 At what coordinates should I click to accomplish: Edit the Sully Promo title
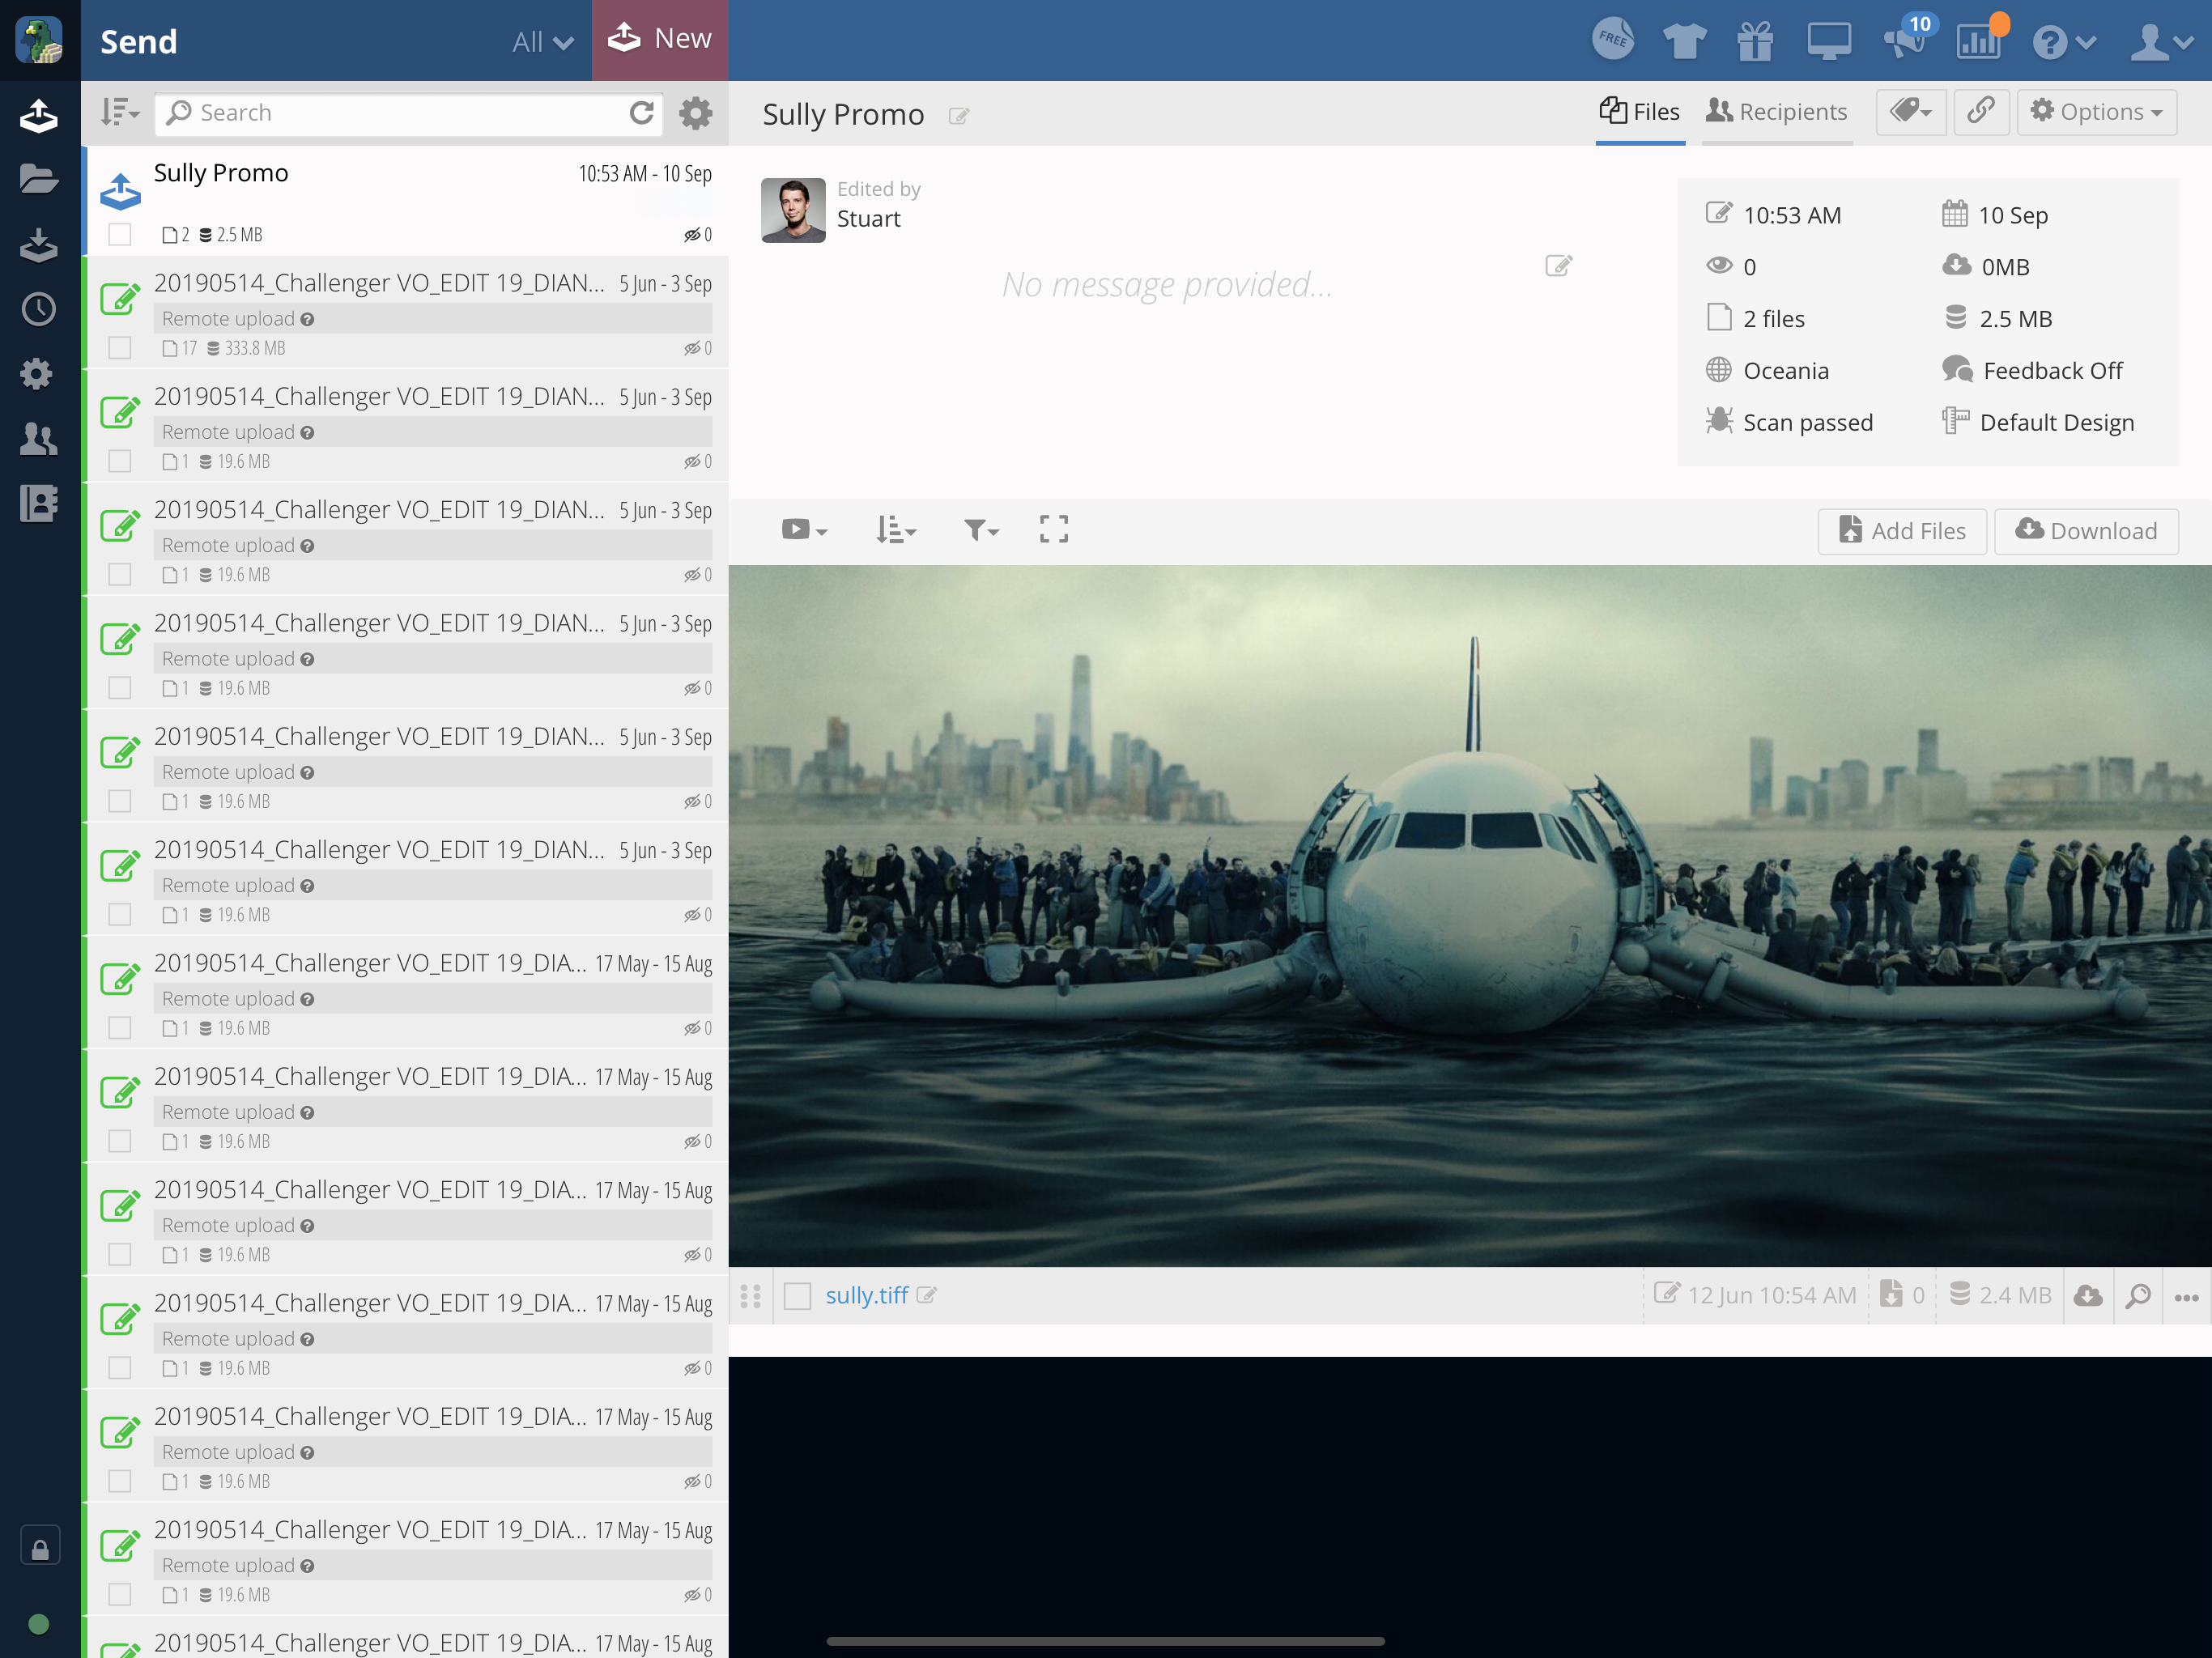point(959,116)
